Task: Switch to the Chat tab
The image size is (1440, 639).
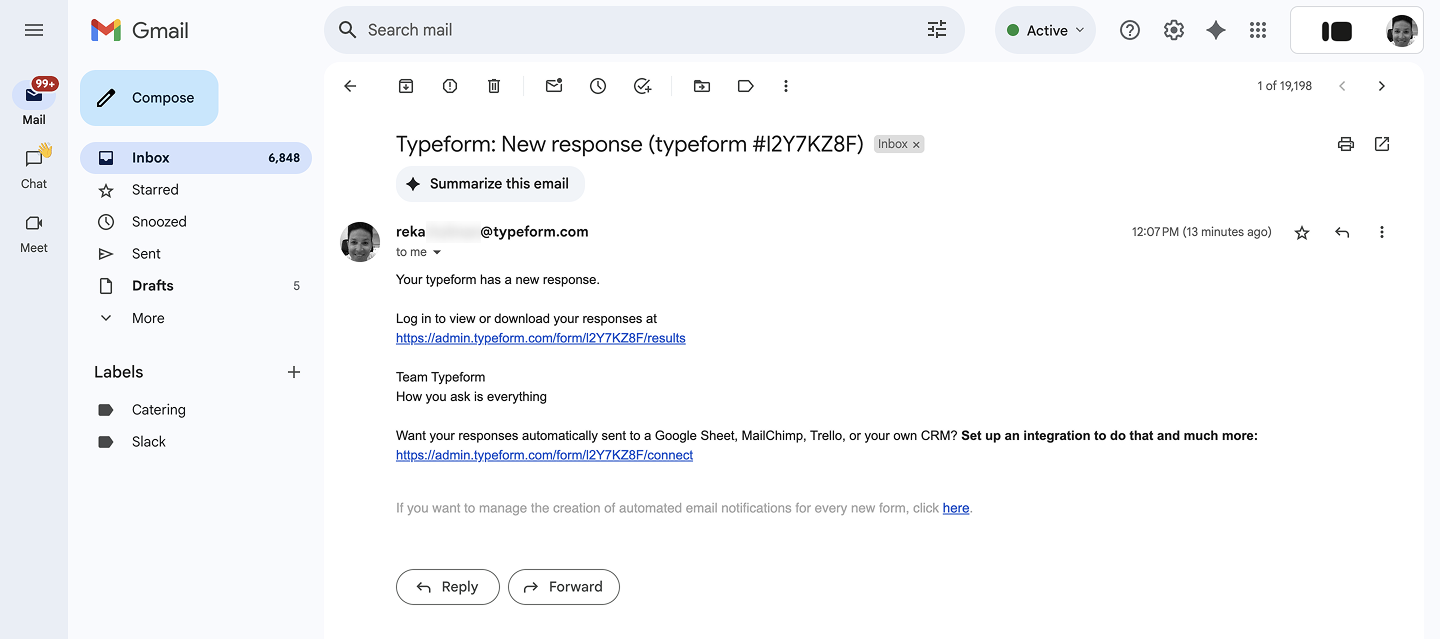Action: coord(34,167)
